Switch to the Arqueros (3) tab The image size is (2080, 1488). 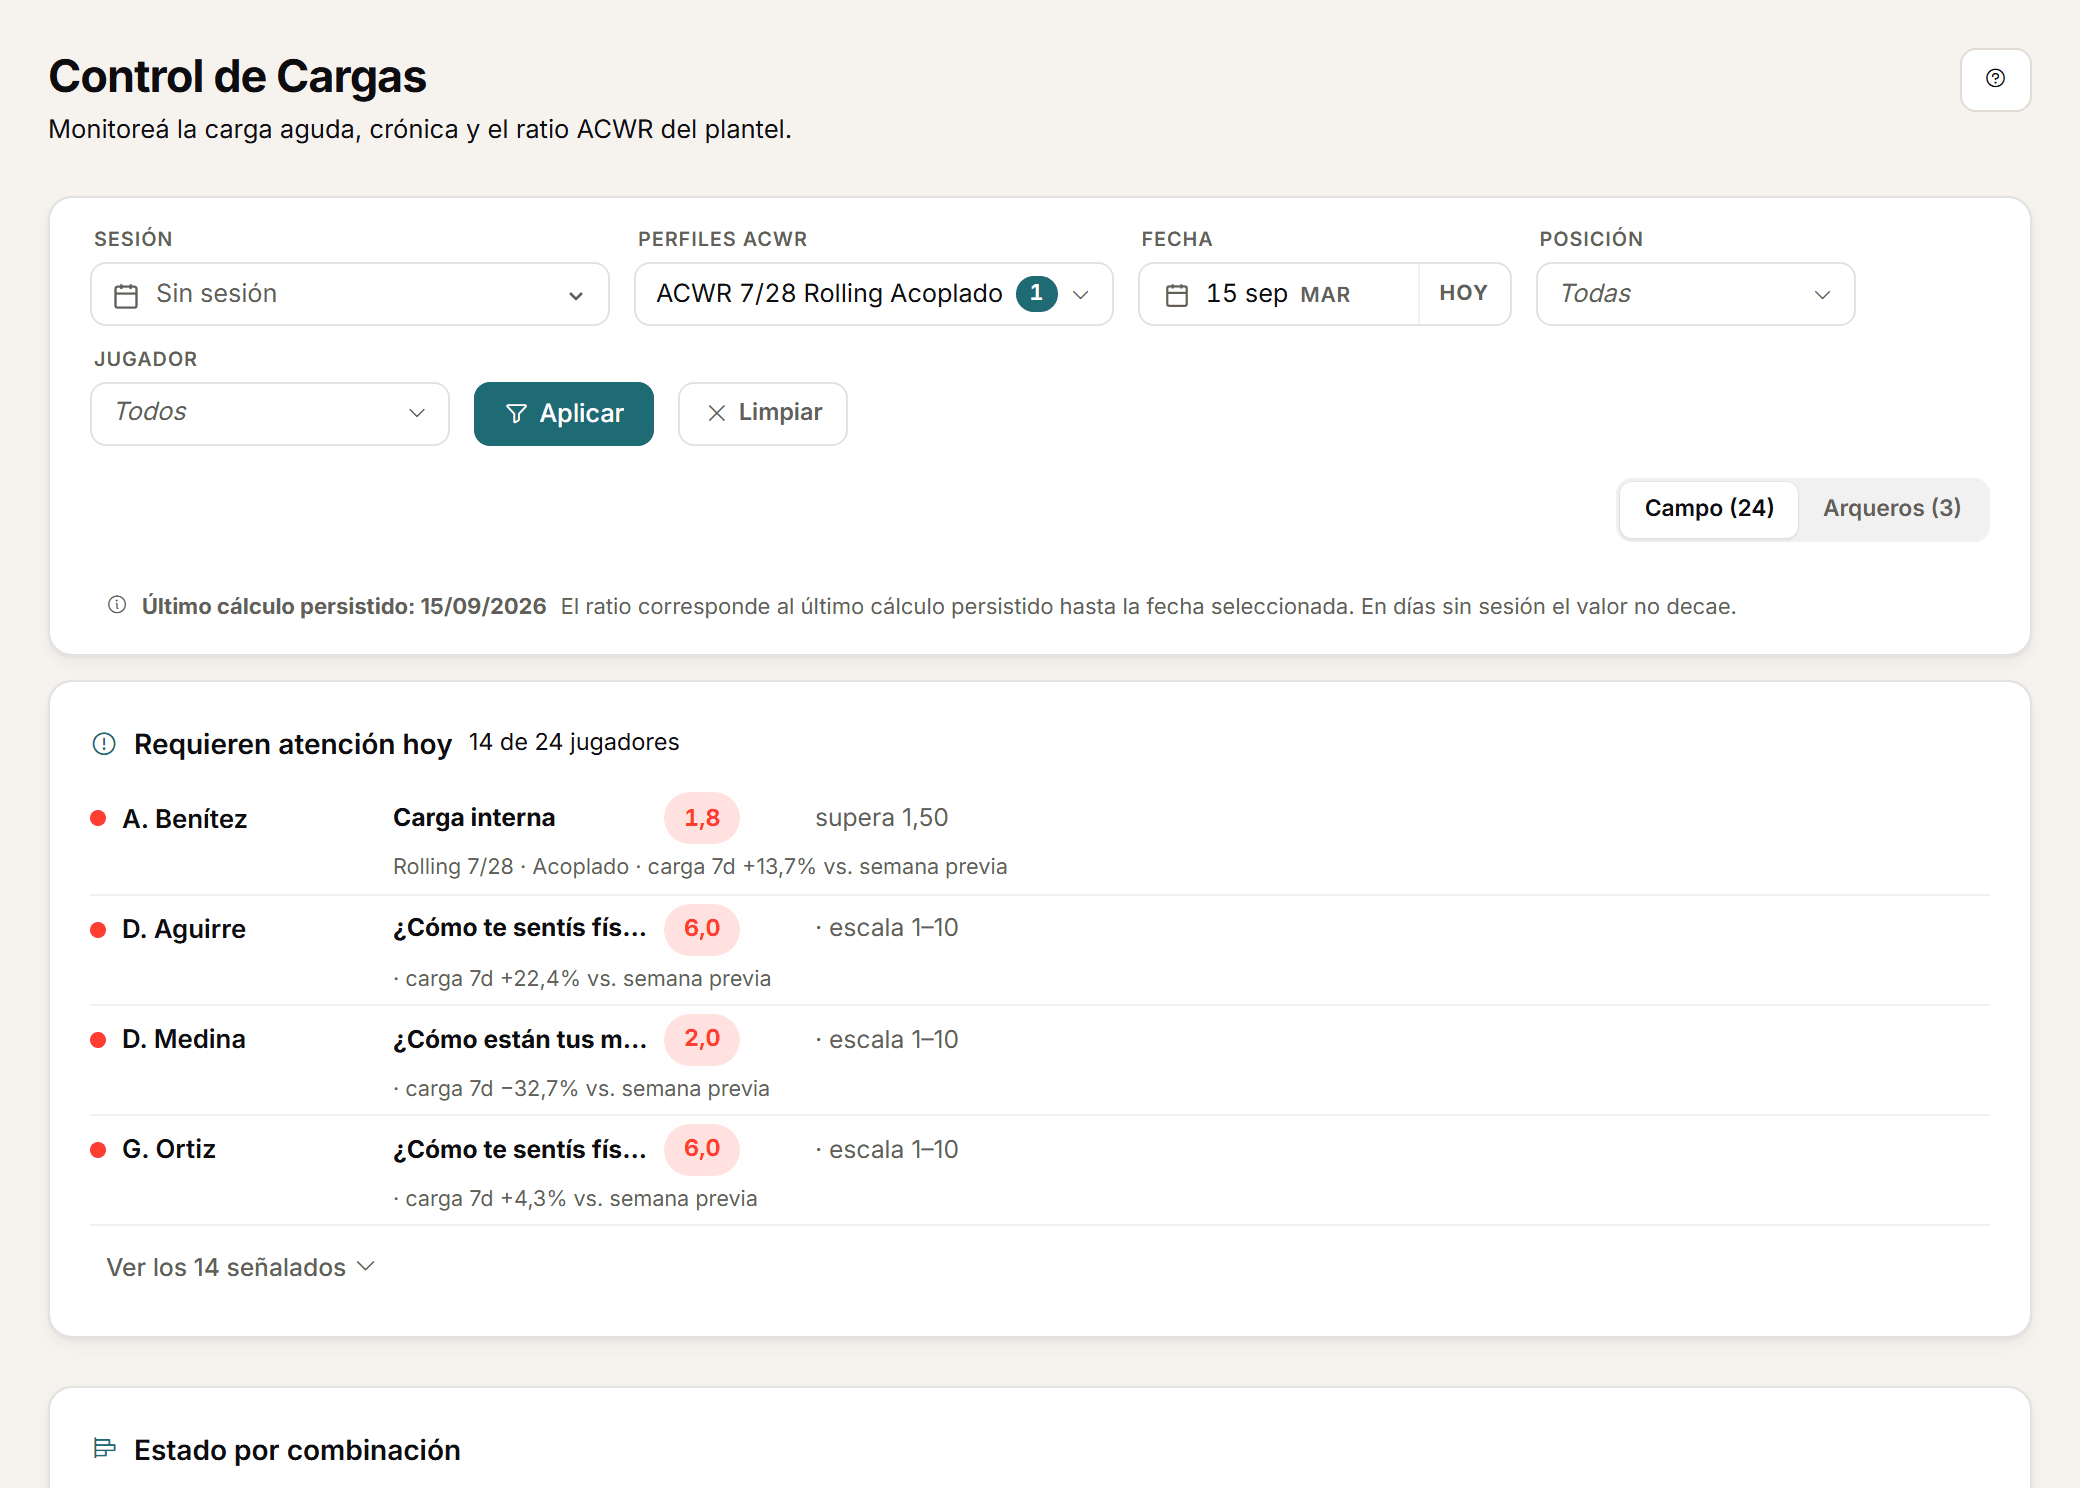pos(1892,509)
